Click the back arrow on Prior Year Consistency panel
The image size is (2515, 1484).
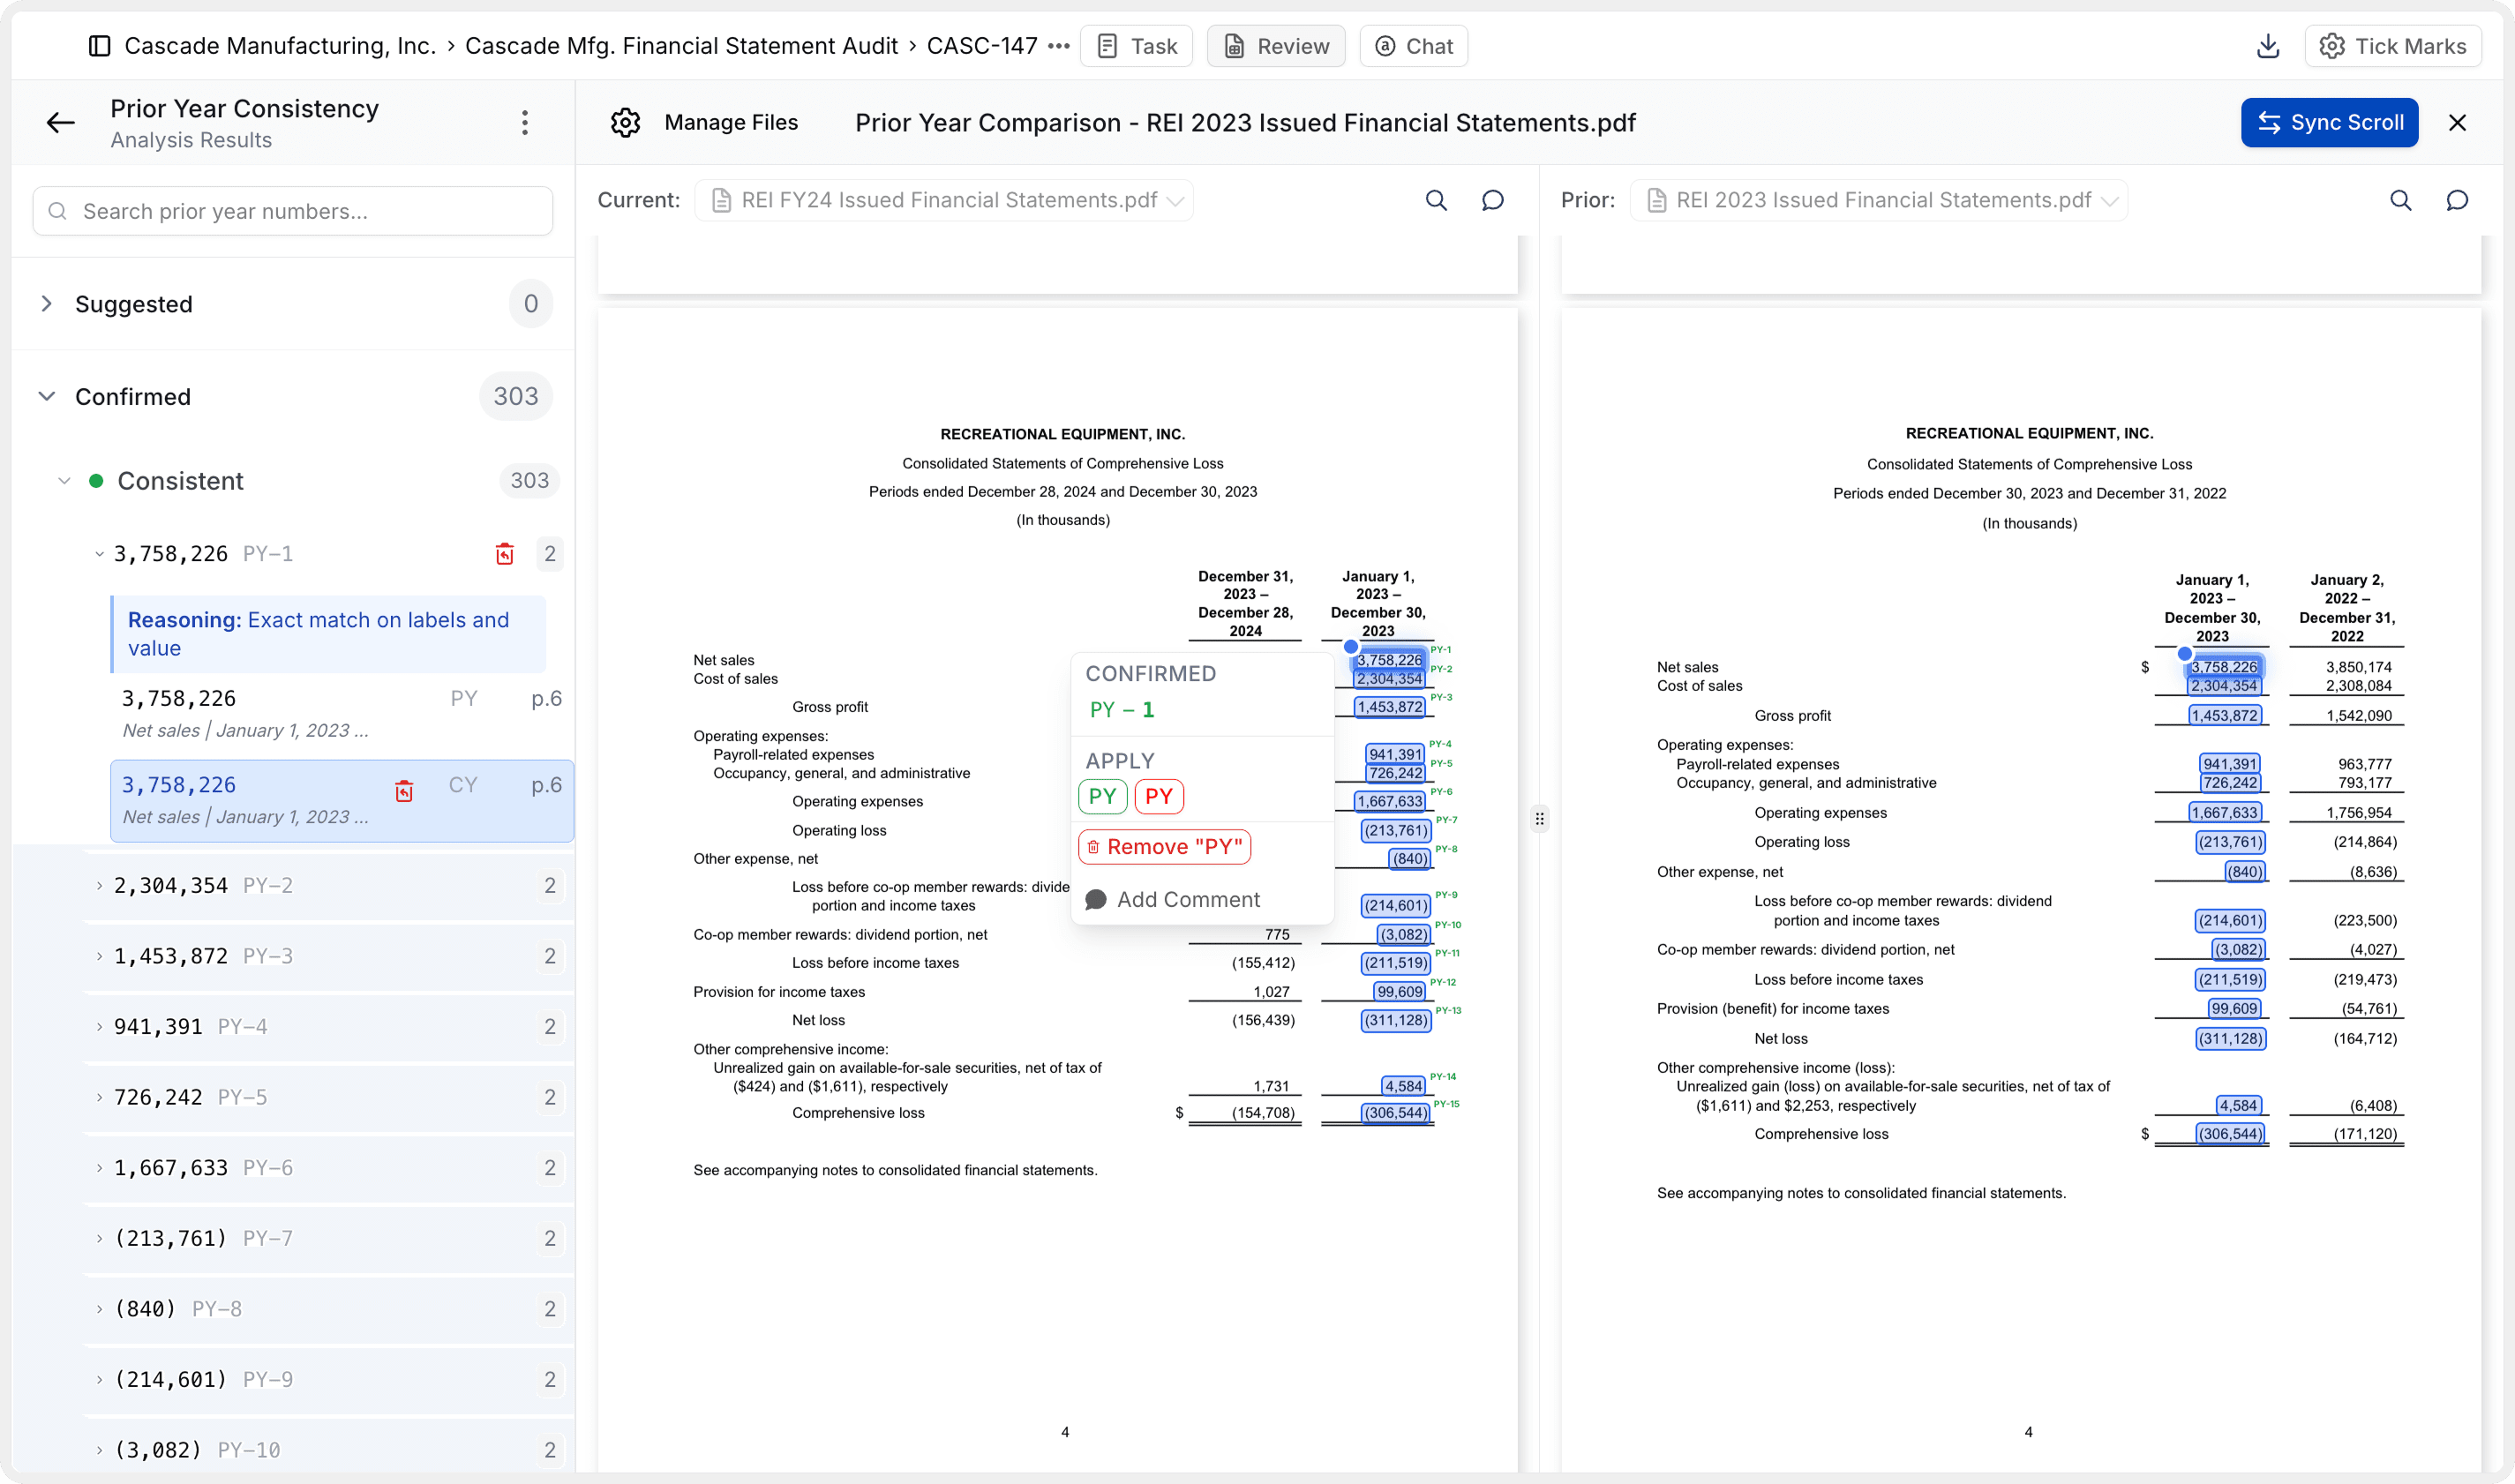(60, 122)
